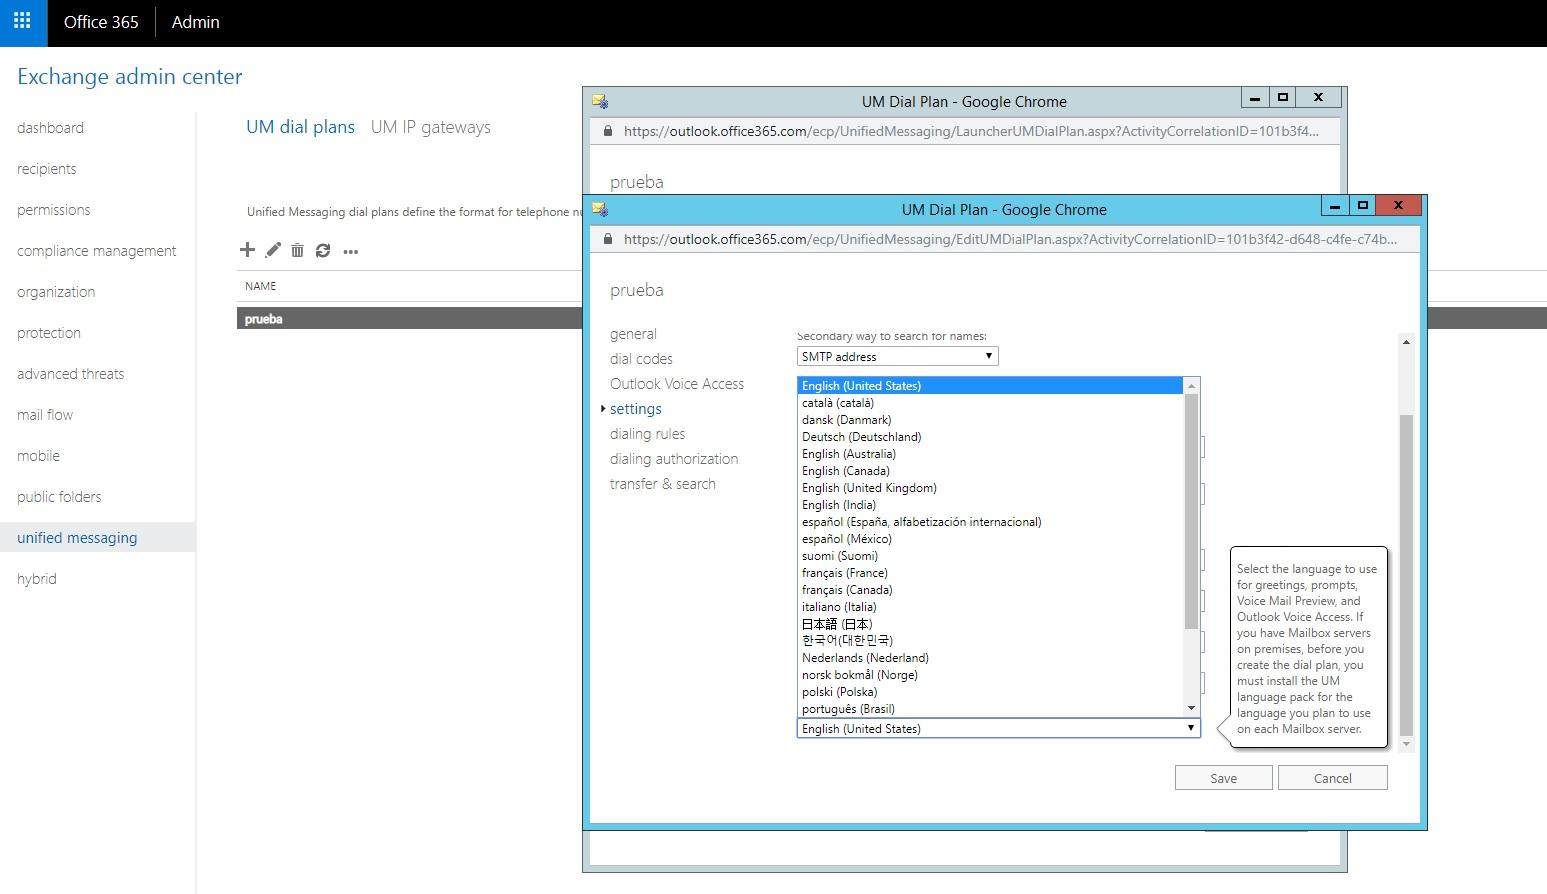The image size is (1547, 894).
Task: Delete the selected dial plan
Action: pos(297,250)
